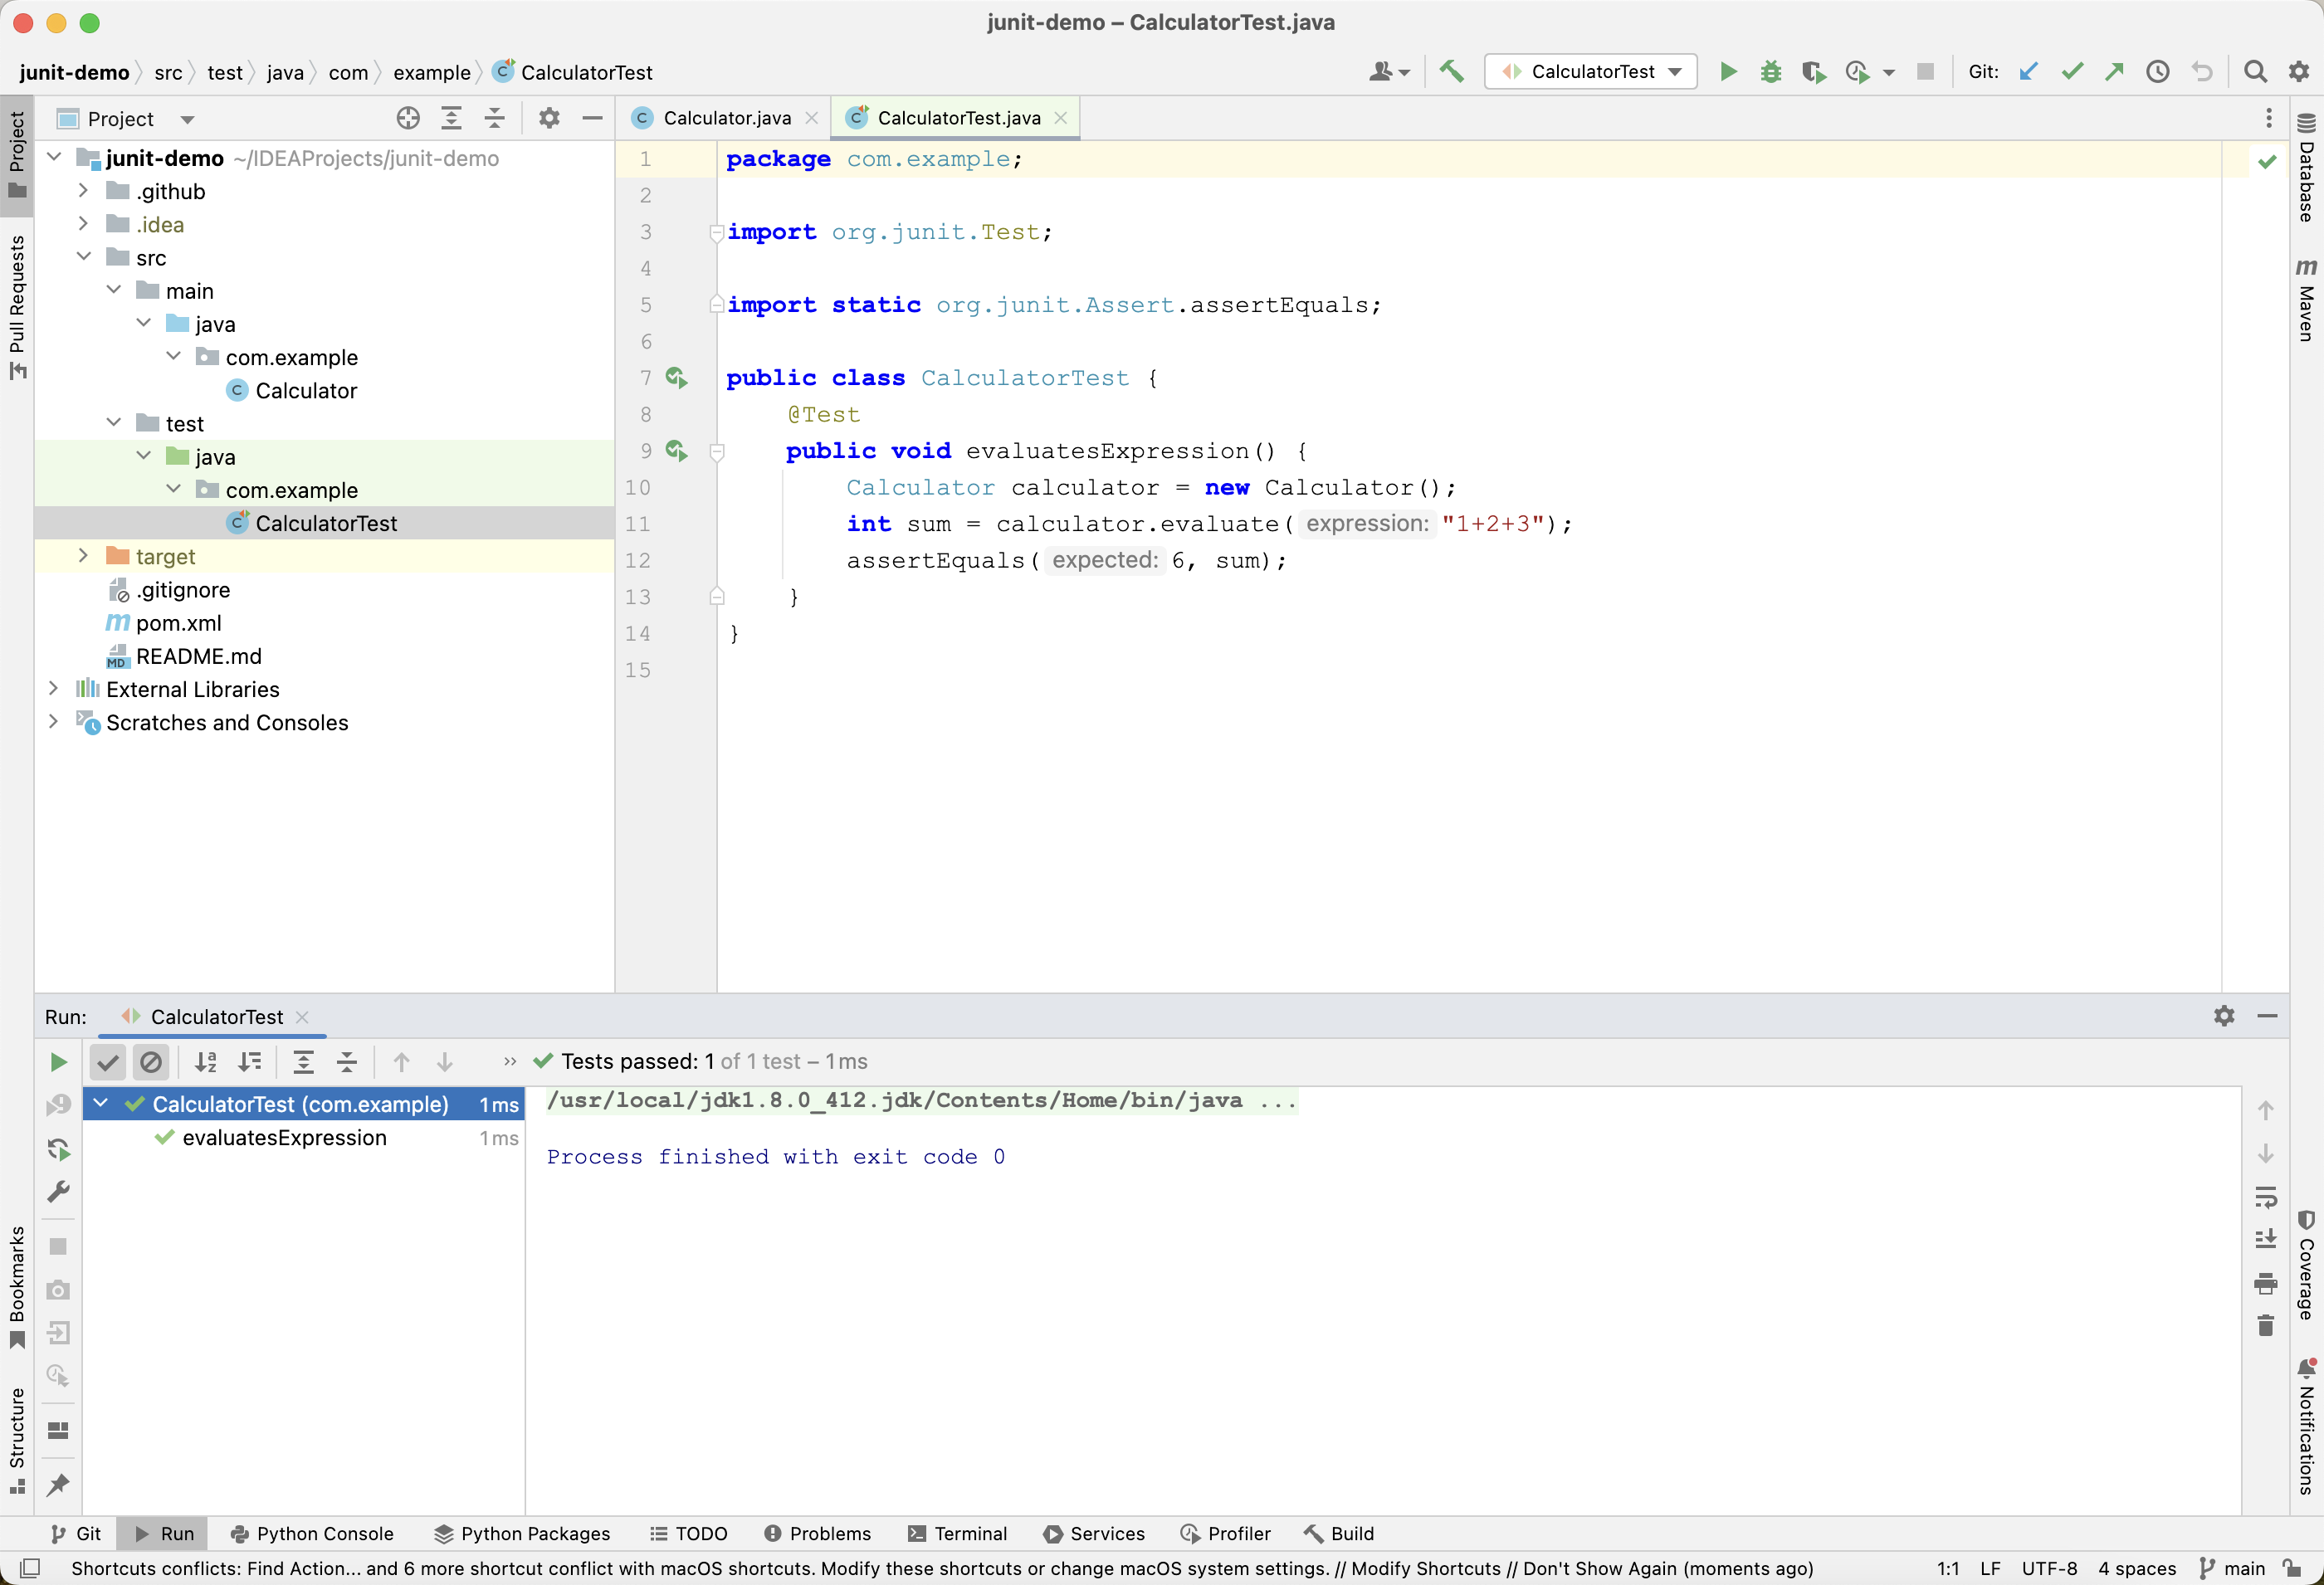This screenshot has height=1585, width=2324.
Task: Collapse the src folder node
Action: coord(84,257)
